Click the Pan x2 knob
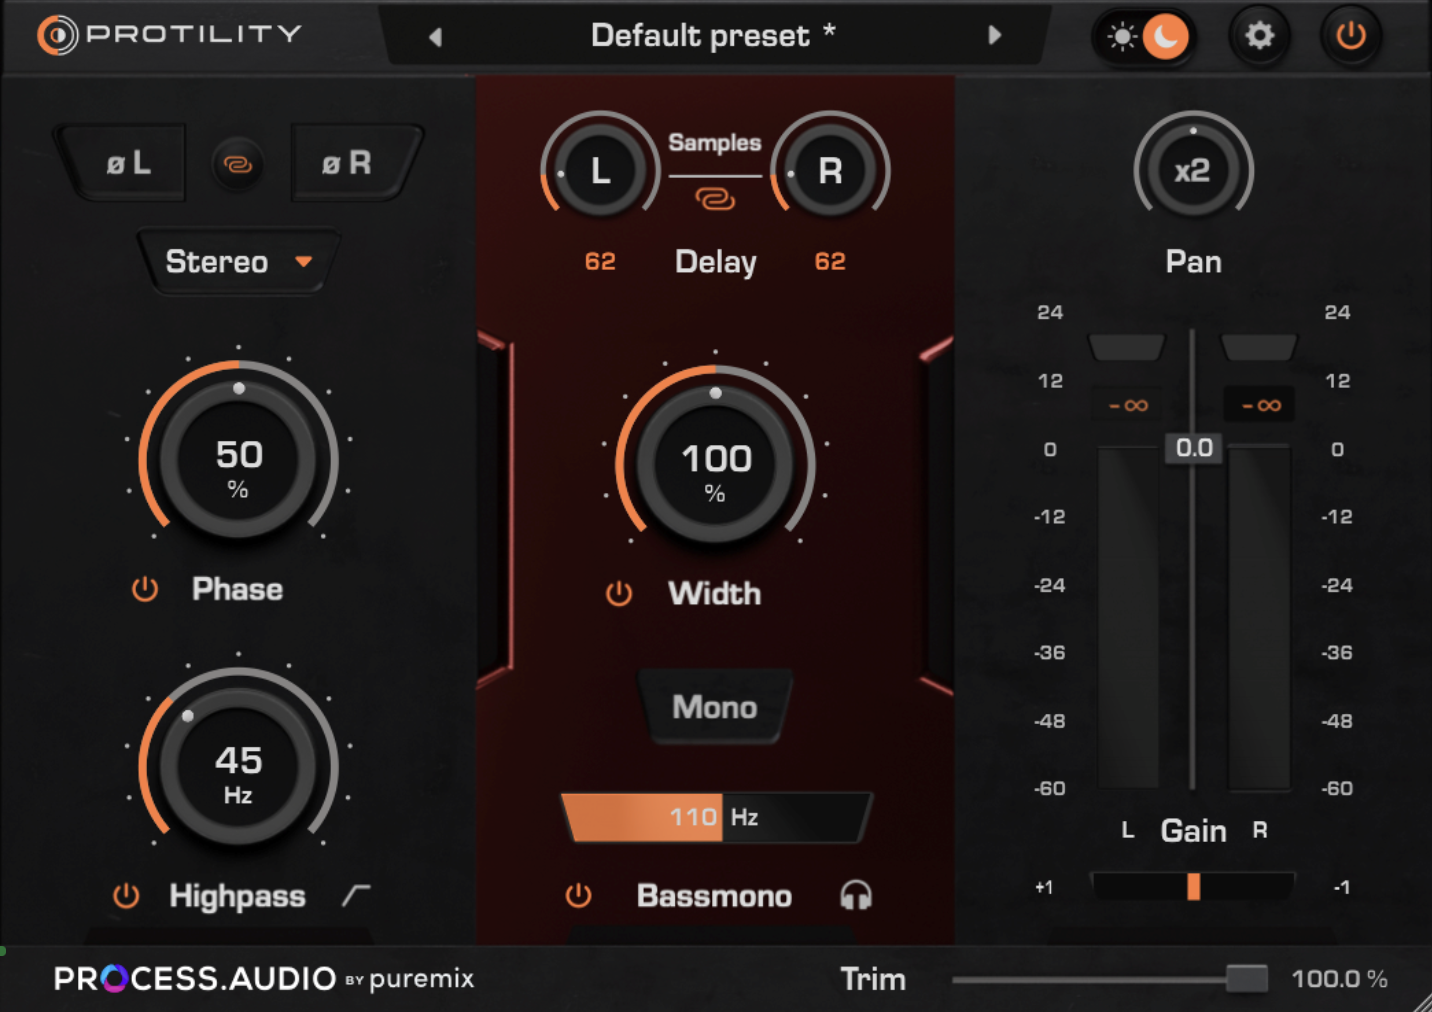 1193,171
